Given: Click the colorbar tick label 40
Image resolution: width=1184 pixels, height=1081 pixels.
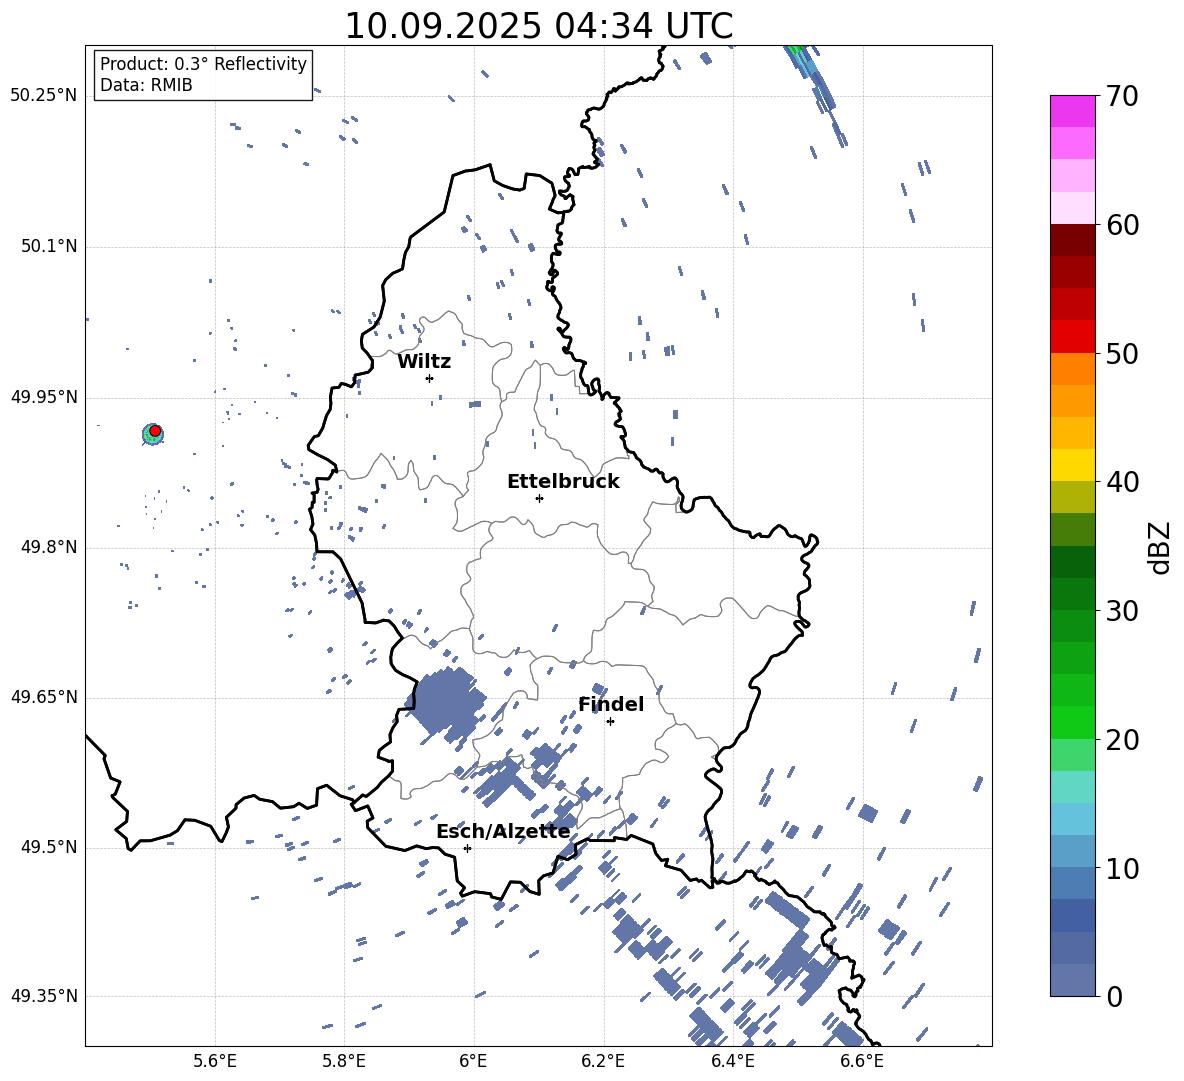Looking at the screenshot, I should tap(1122, 482).
